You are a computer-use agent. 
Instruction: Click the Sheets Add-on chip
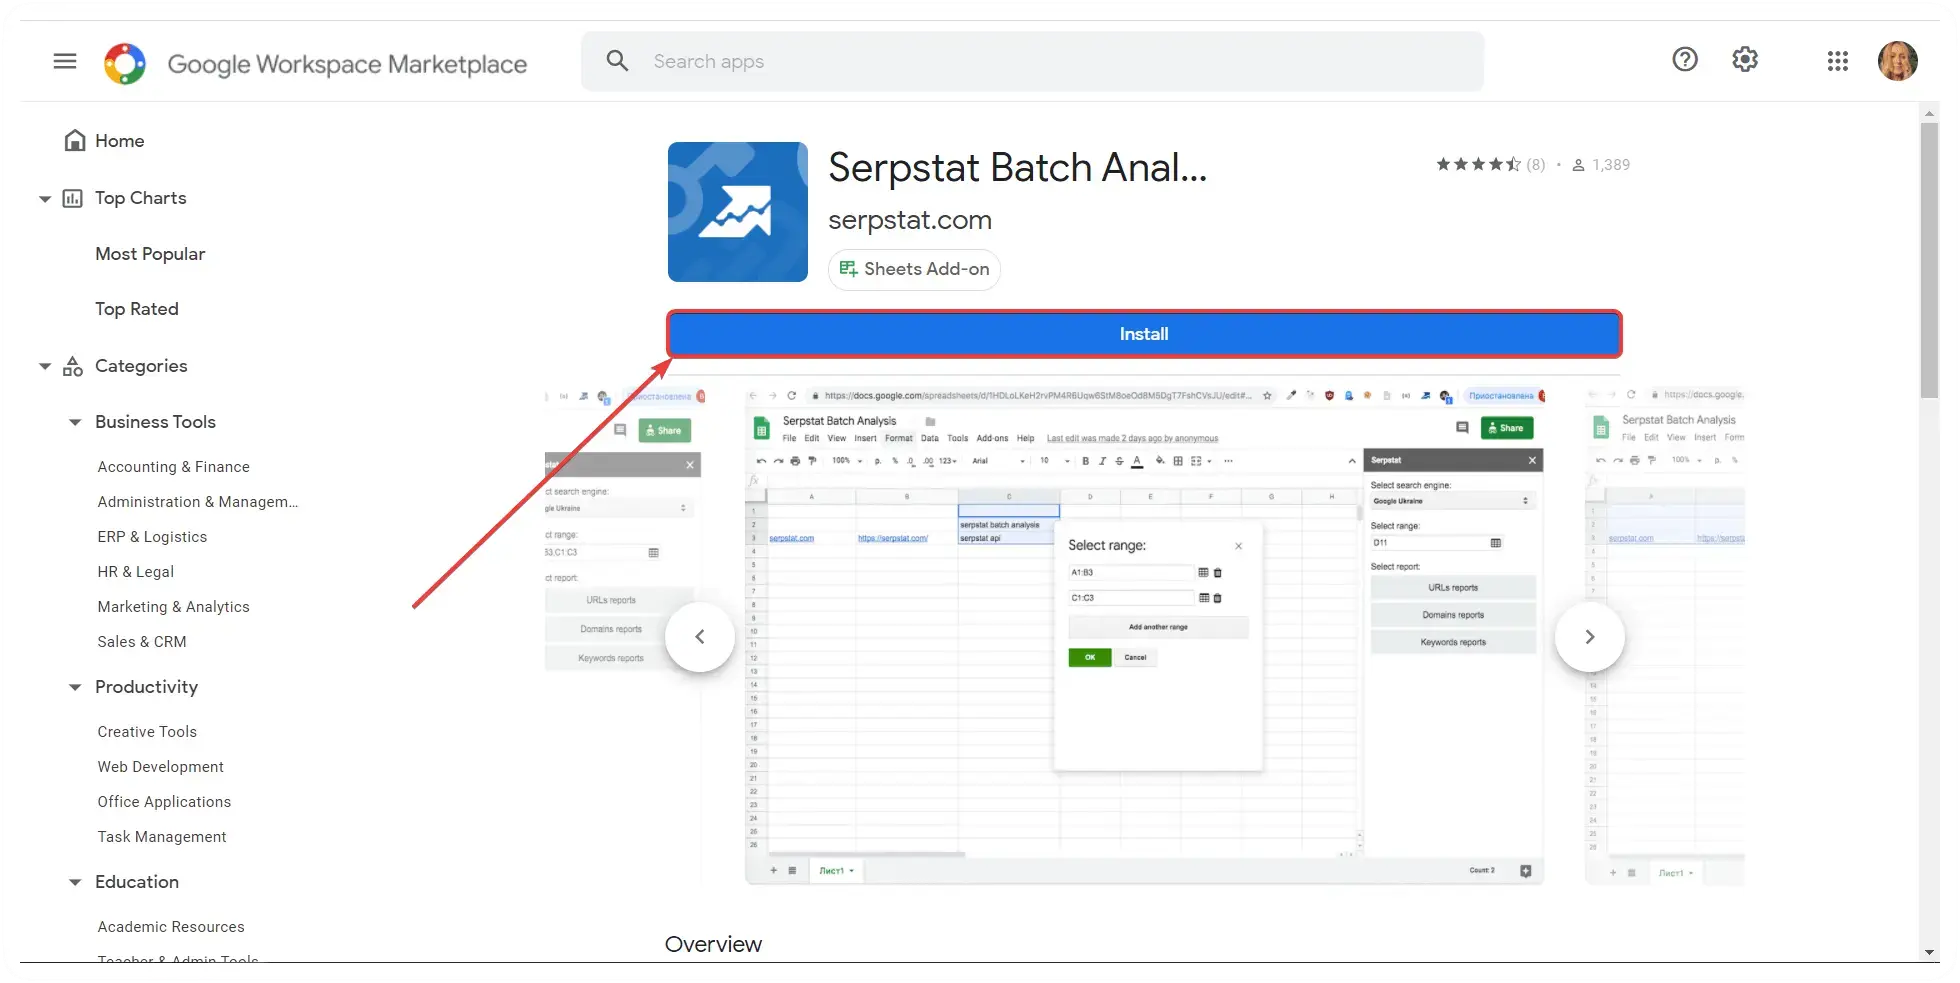pyautogui.click(x=914, y=269)
